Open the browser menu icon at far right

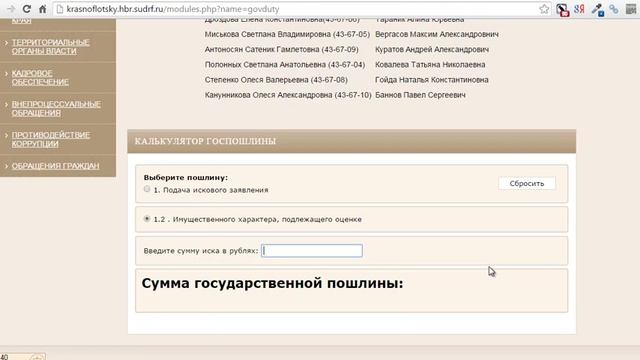coord(631,9)
